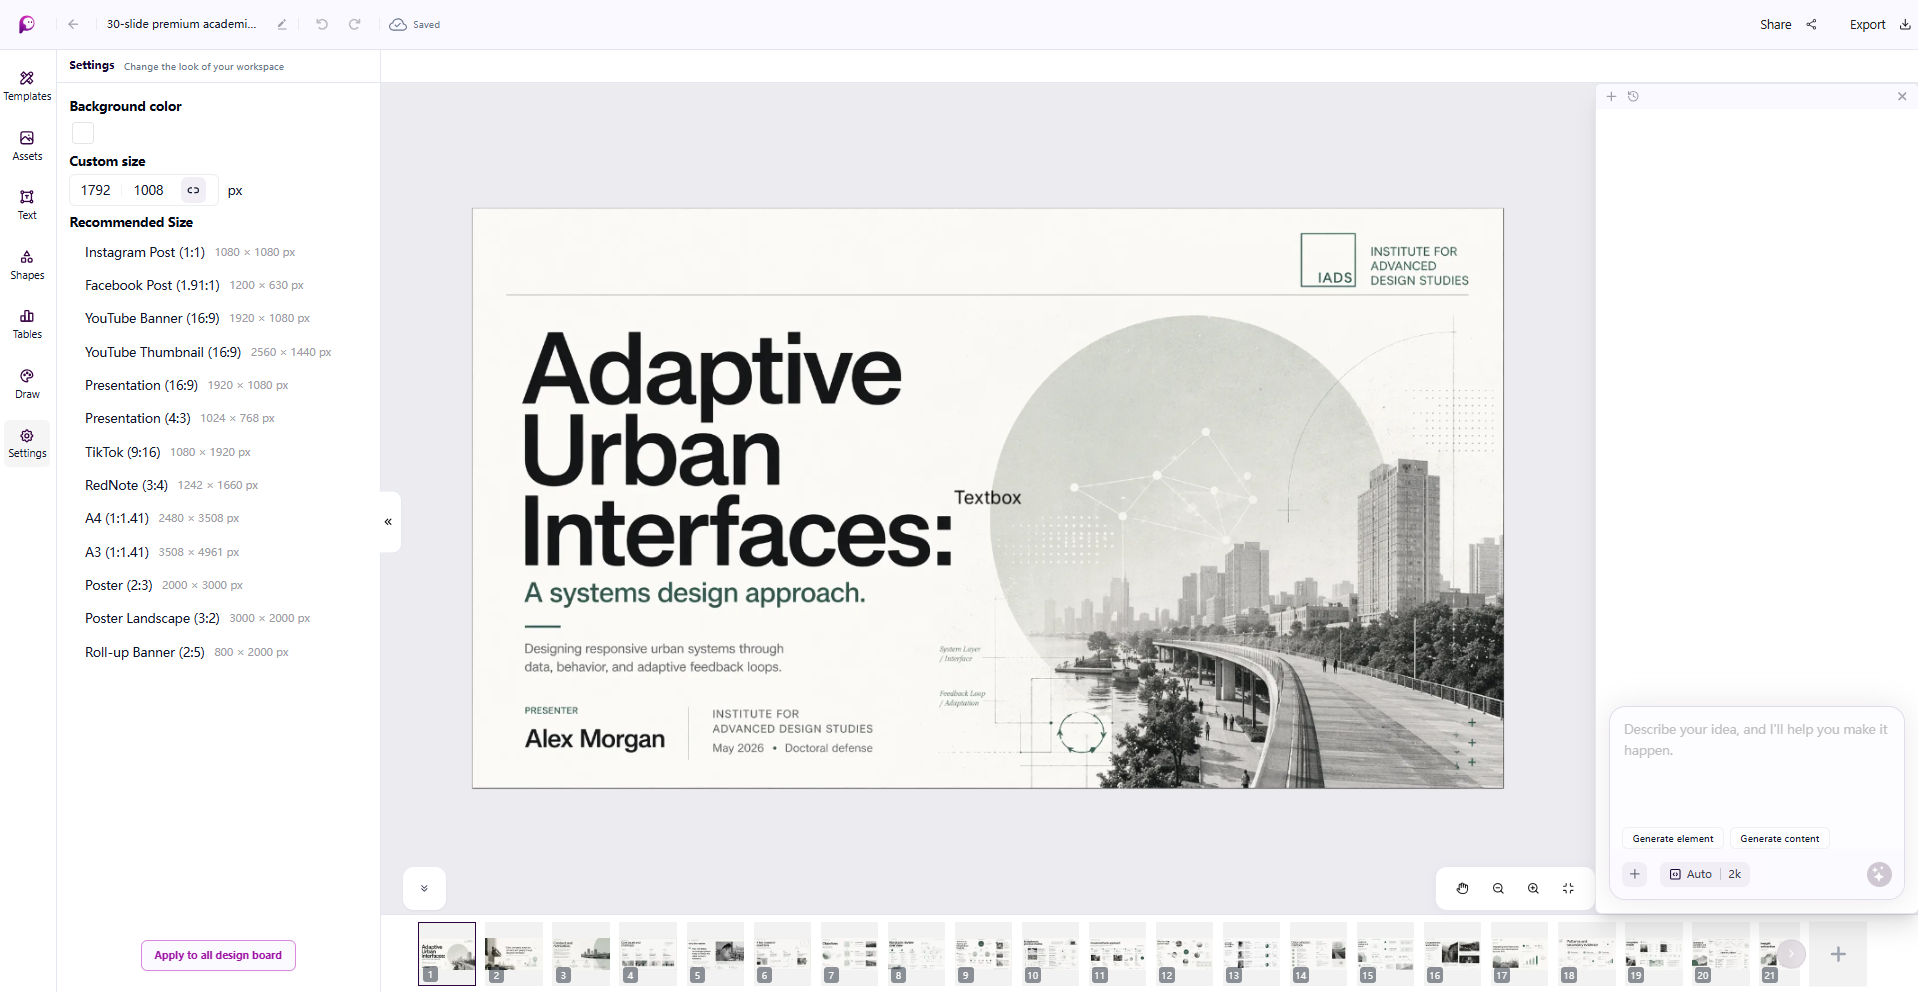Open the Settings tab in sidebar
Screen dimensions: 1918x992
(27, 443)
